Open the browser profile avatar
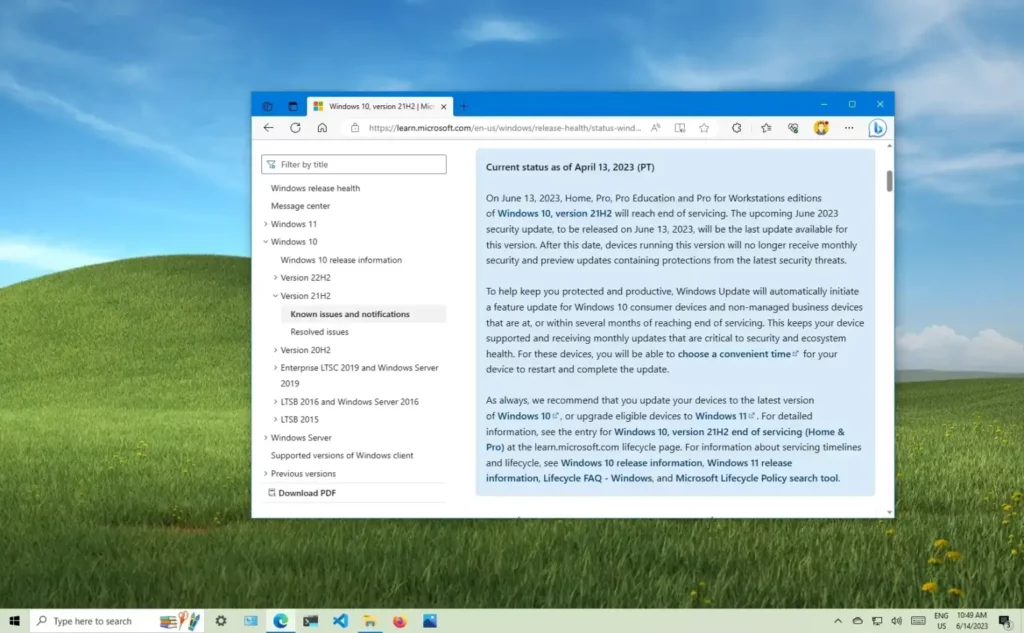 click(x=821, y=128)
